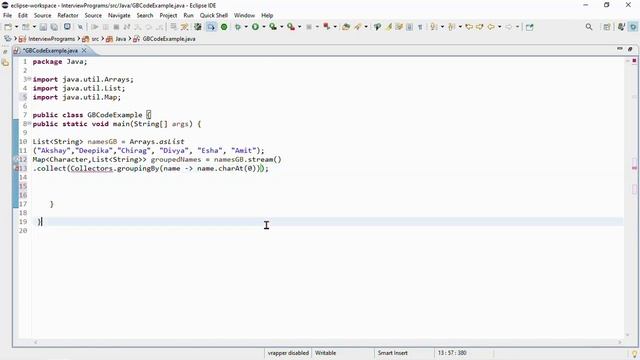The image size is (640, 360).
Task: Click the Search magnifier icon at toolbar right
Action: 589,27
